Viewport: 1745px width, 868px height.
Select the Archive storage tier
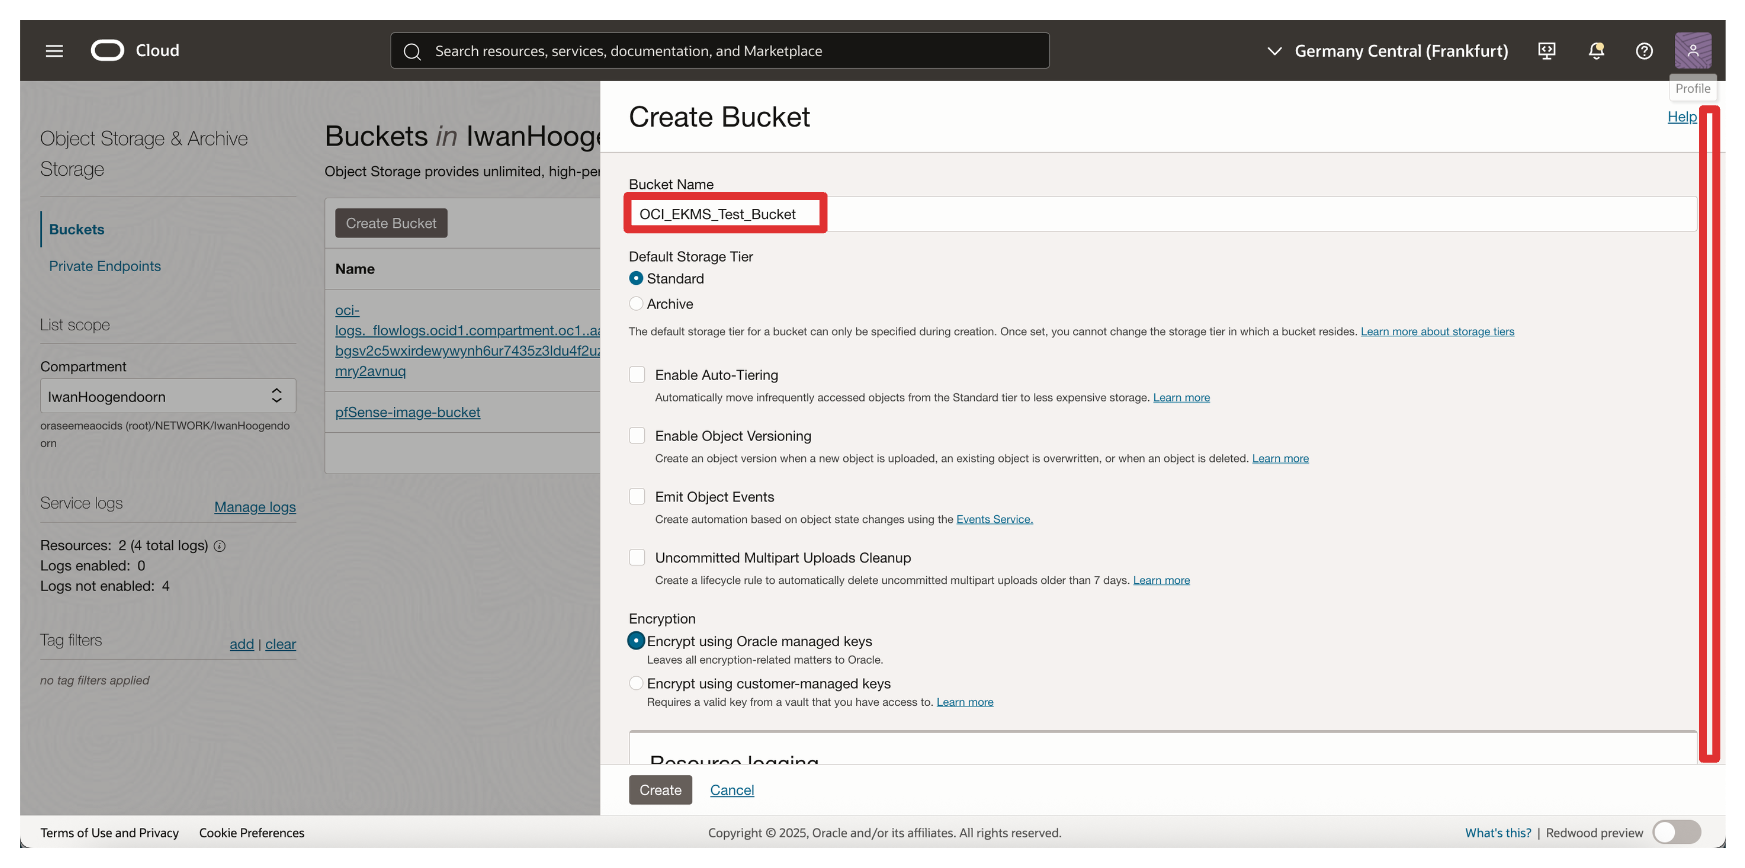coord(636,304)
